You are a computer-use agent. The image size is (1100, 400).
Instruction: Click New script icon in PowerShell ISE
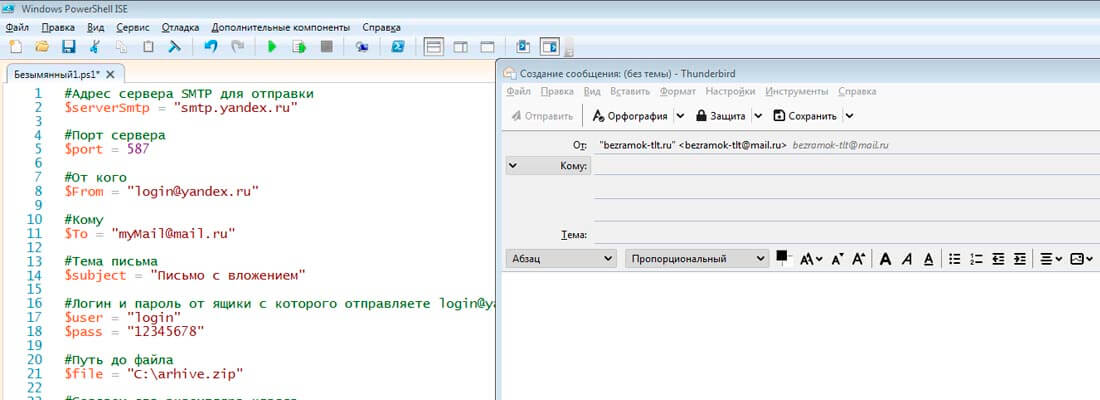(x=15, y=48)
